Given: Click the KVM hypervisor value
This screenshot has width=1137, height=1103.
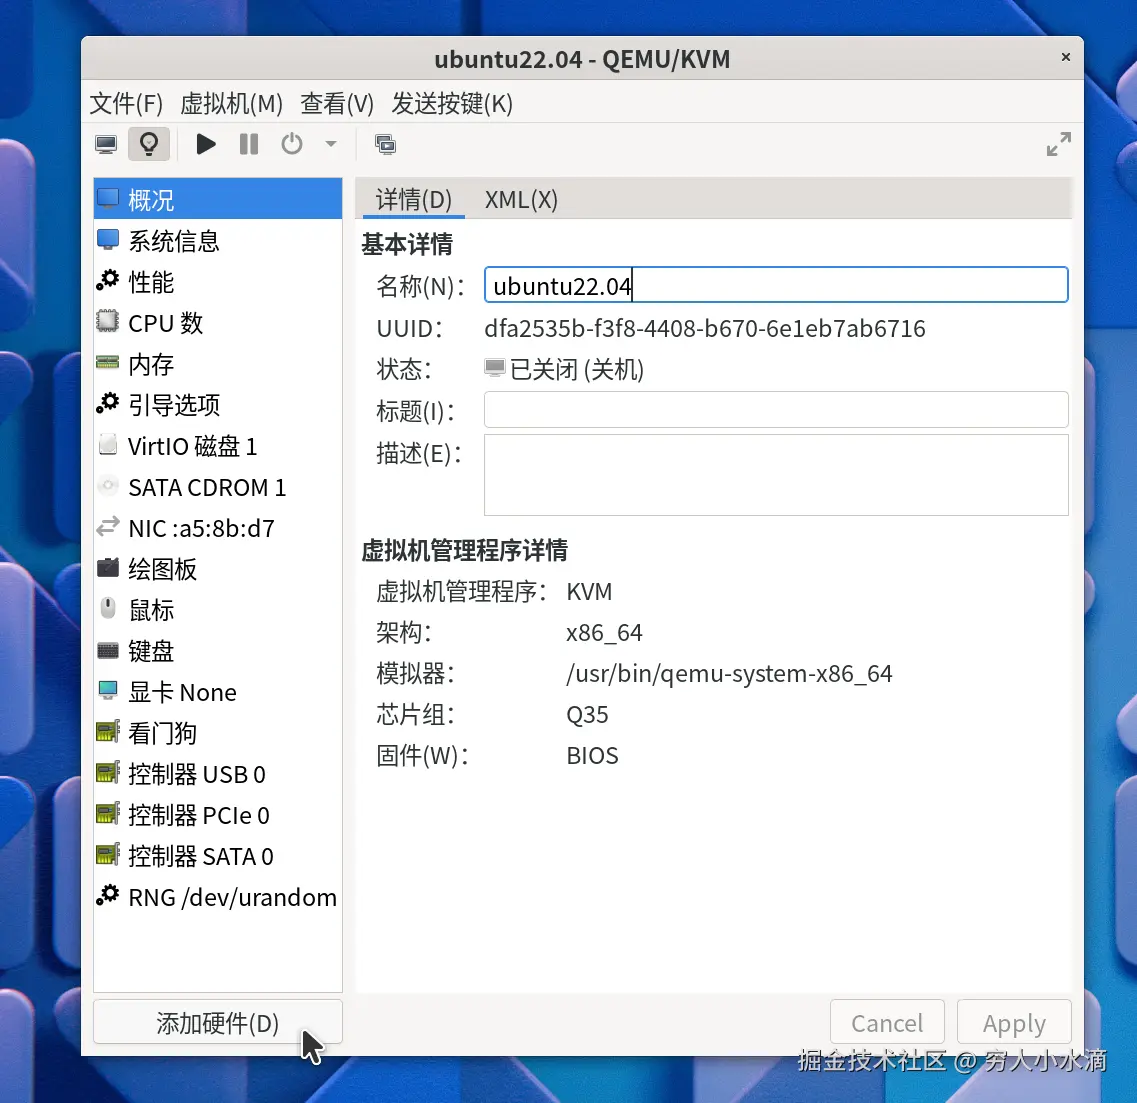Looking at the screenshot, I should (589, 592).
